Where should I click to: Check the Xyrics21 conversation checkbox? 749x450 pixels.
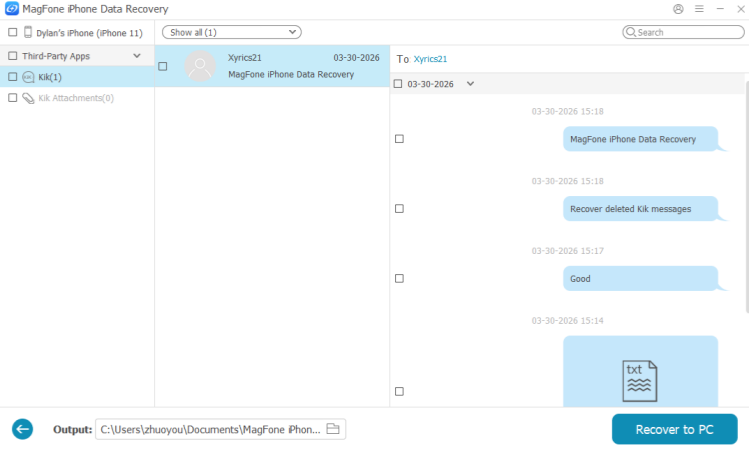[x=163, y=66]
